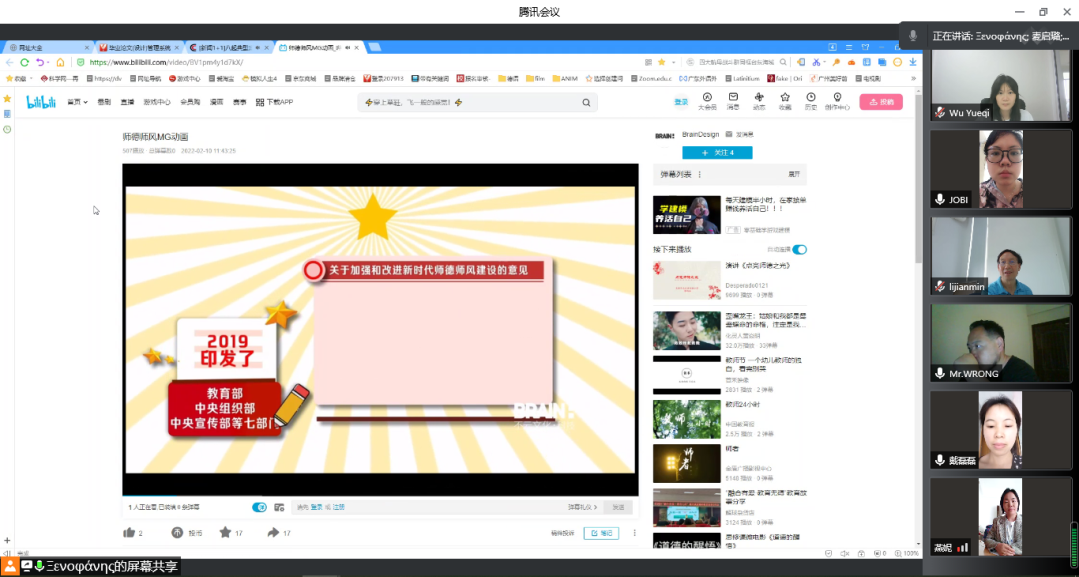1079x577 pixels.
Task: Click the thumbs-up like icon below video
Action: click(x=129, y=532)
